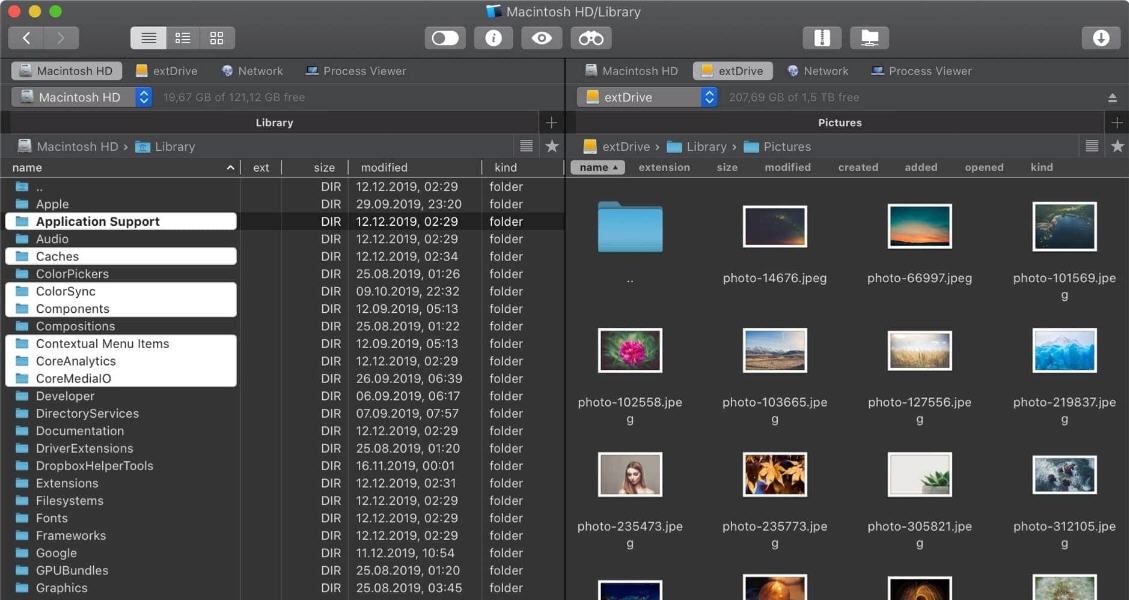Toggle the favorites star in the left path bar
Viewport: 1129px width, 600px height.
551,146
